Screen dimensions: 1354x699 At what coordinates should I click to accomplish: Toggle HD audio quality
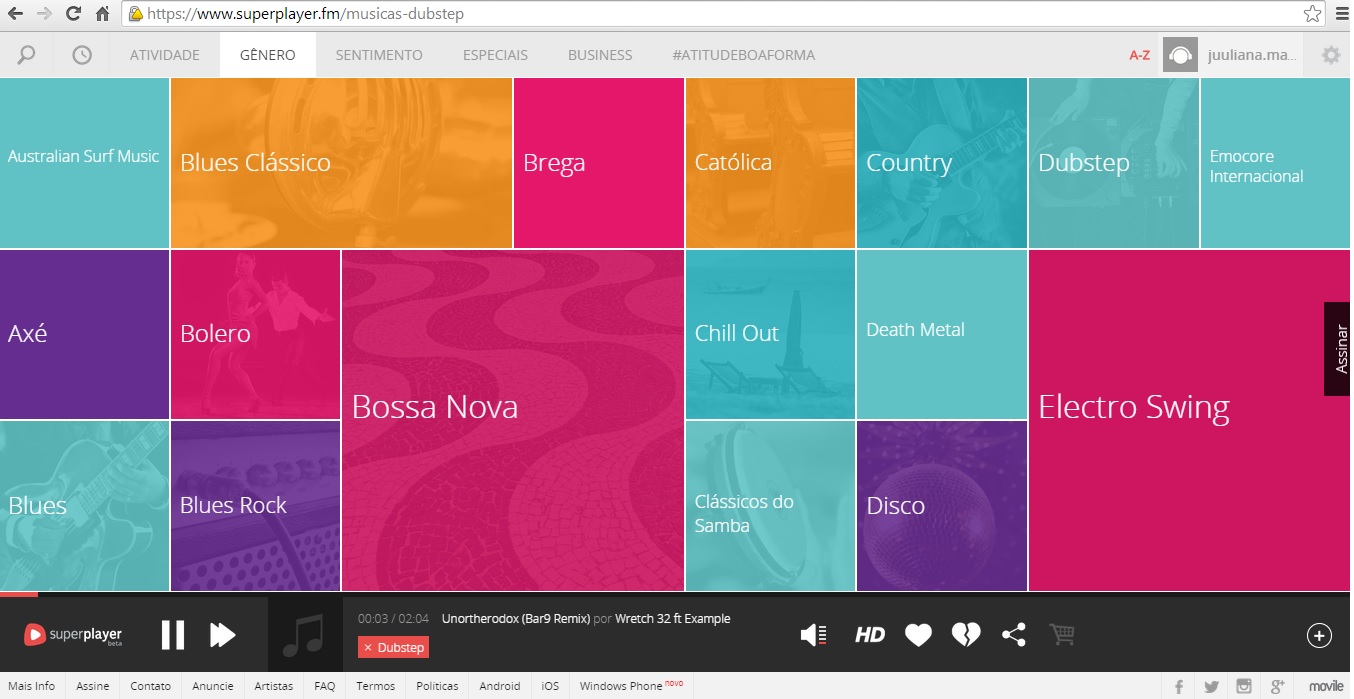[x=869, y=635]
